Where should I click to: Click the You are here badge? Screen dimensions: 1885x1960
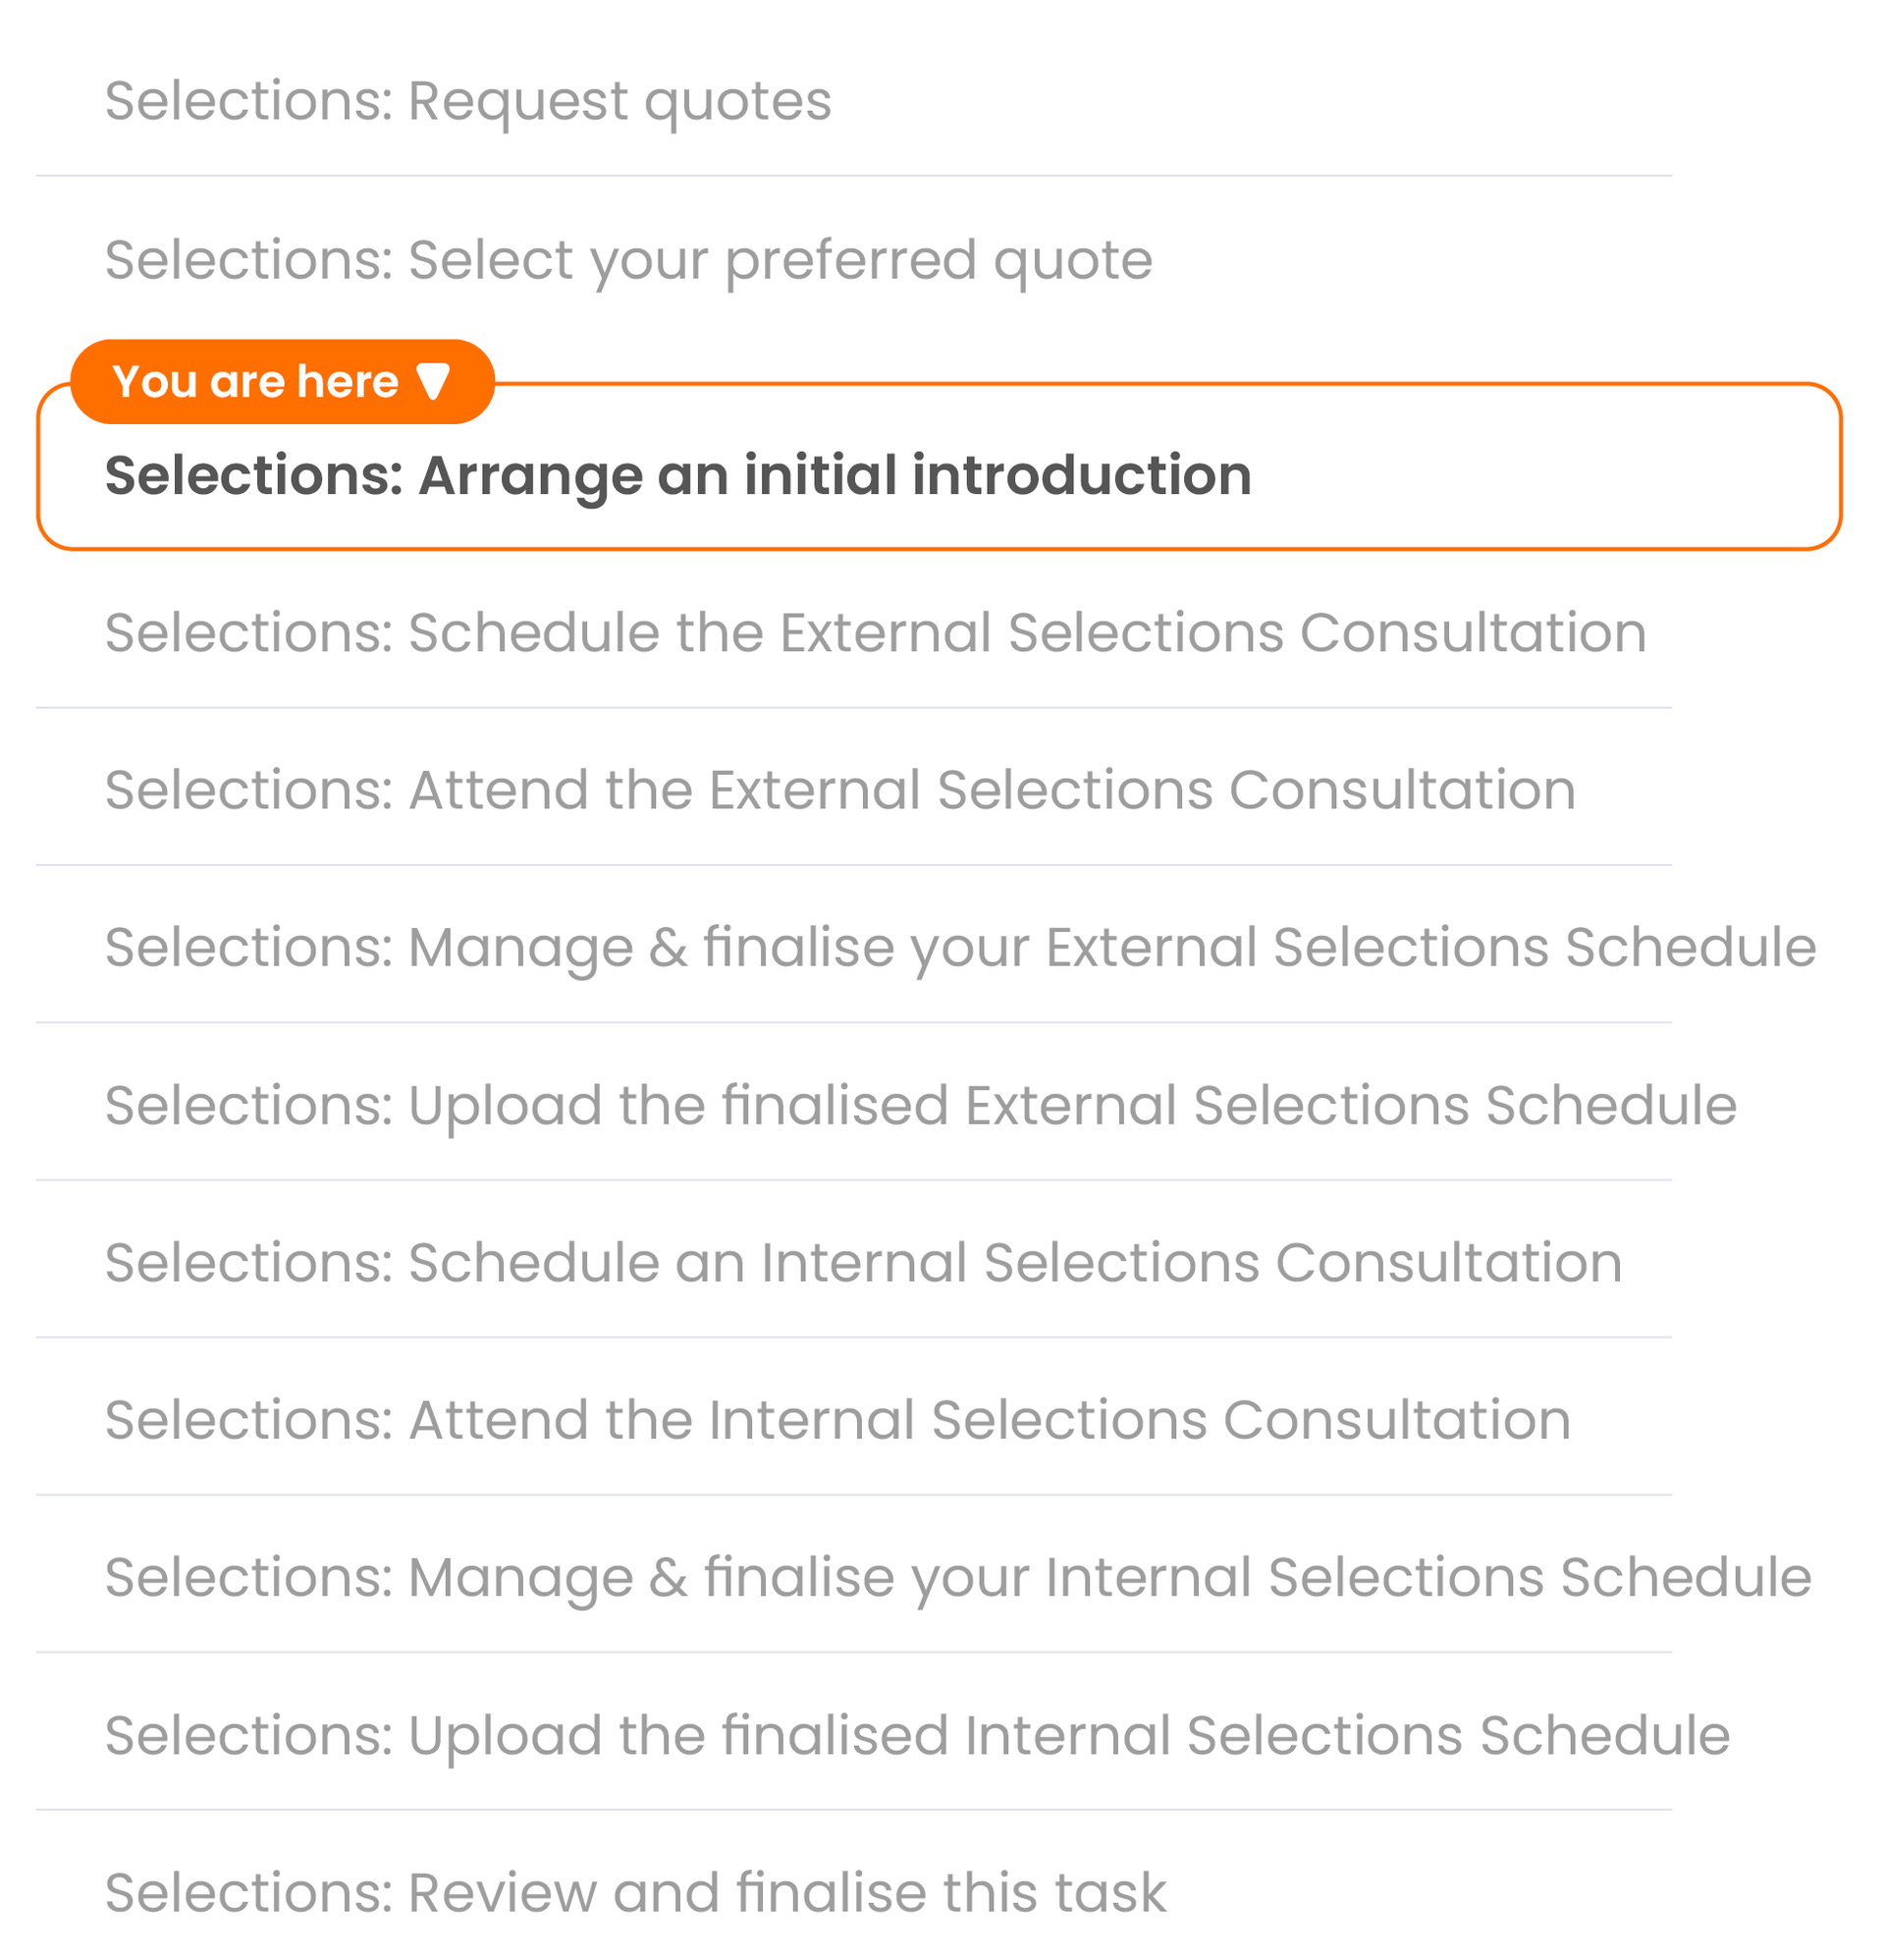282,381
